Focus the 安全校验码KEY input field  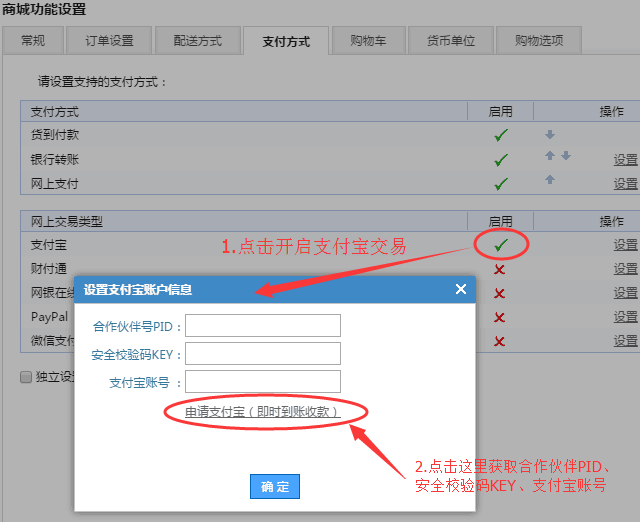click(263, 353)
